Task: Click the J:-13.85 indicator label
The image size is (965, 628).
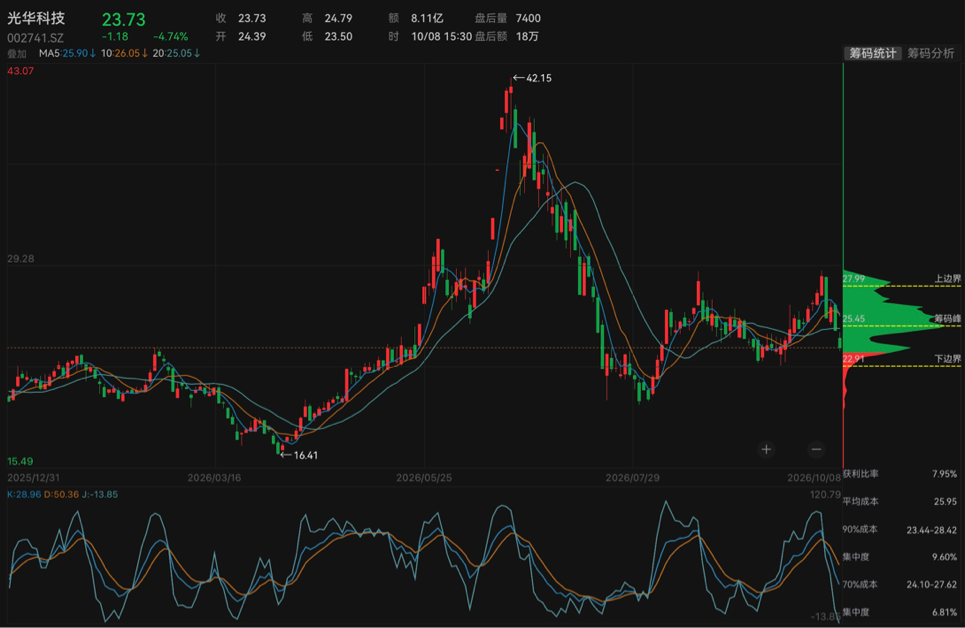Action: point(100,494)
